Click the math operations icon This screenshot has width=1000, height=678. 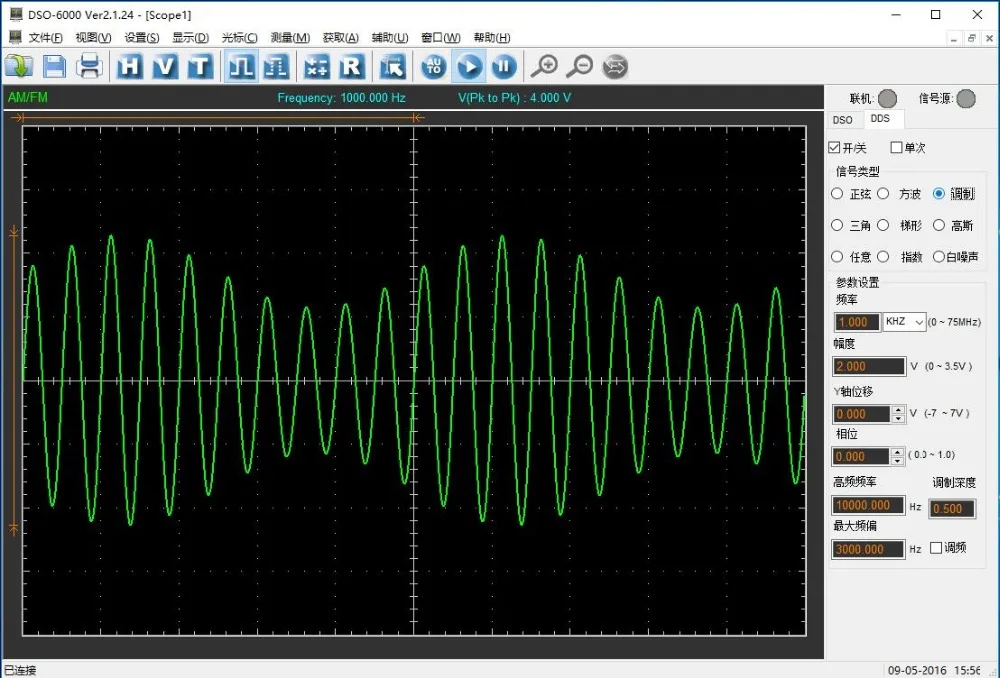click(316, 66)
